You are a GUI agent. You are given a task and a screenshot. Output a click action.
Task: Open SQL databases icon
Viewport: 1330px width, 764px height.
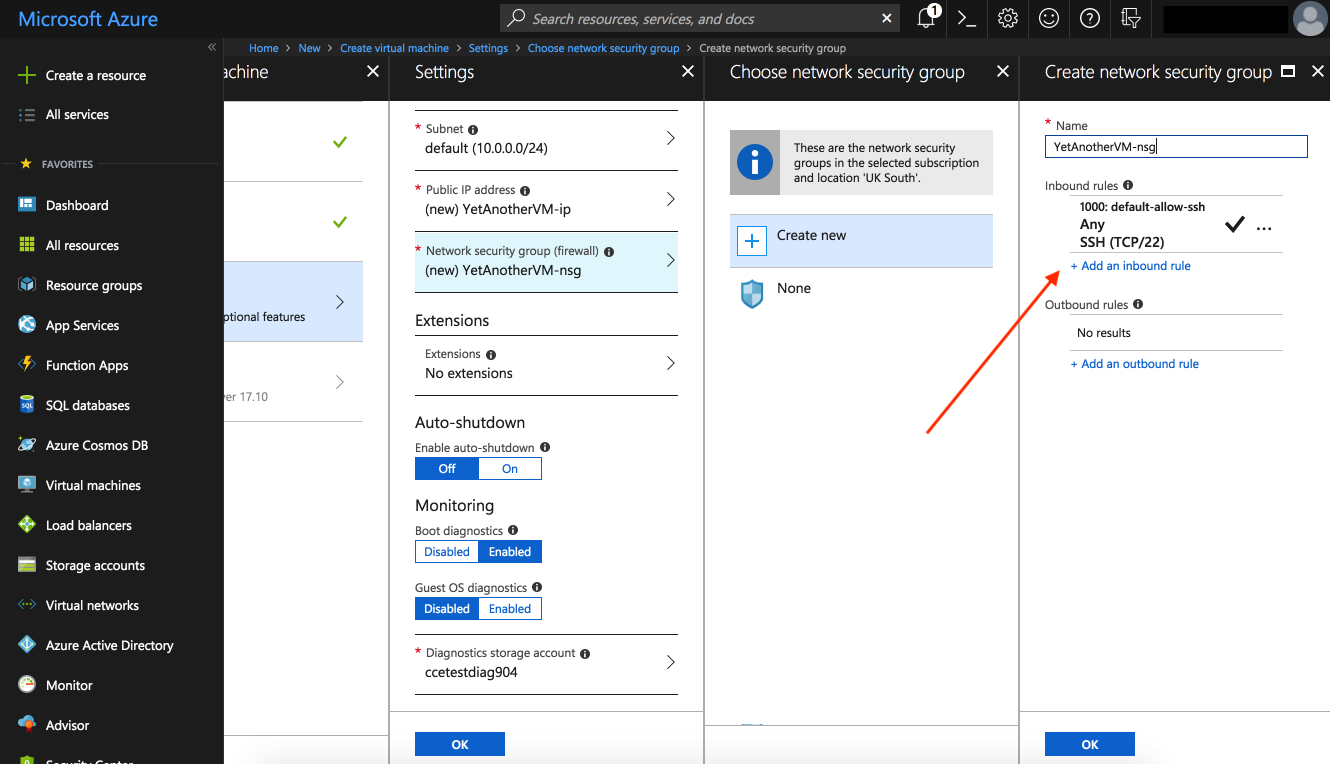point(27,405)
